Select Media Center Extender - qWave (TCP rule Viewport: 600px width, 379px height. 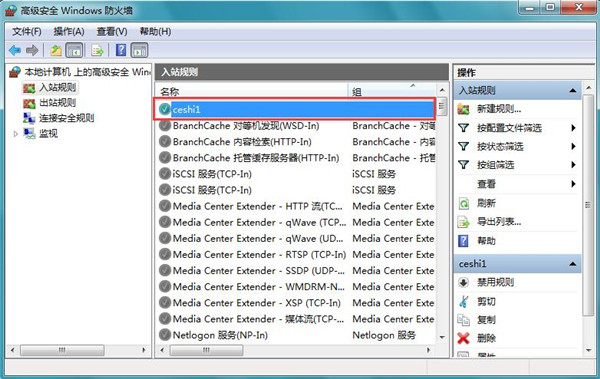[x=259, y=222]
